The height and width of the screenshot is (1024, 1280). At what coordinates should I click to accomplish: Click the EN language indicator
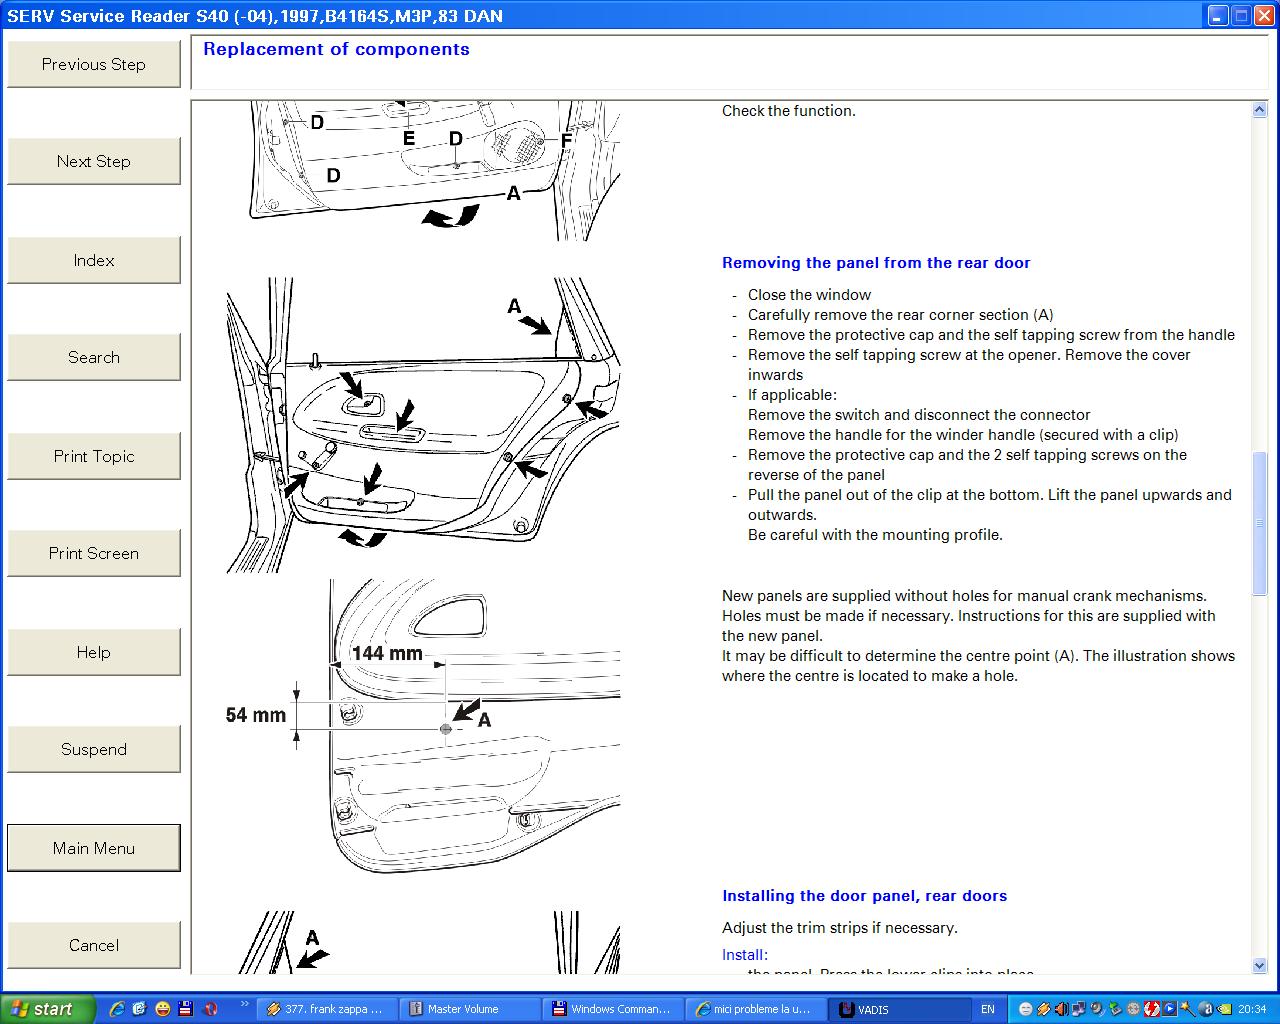tap(987, 1009)
